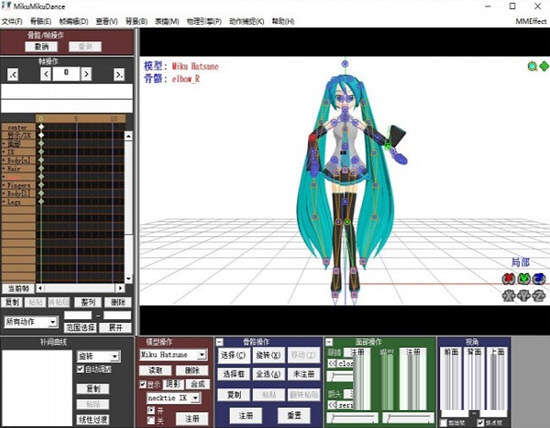Click the 撤销 undo button
This screenshot has width=550, height=428.
41,47
